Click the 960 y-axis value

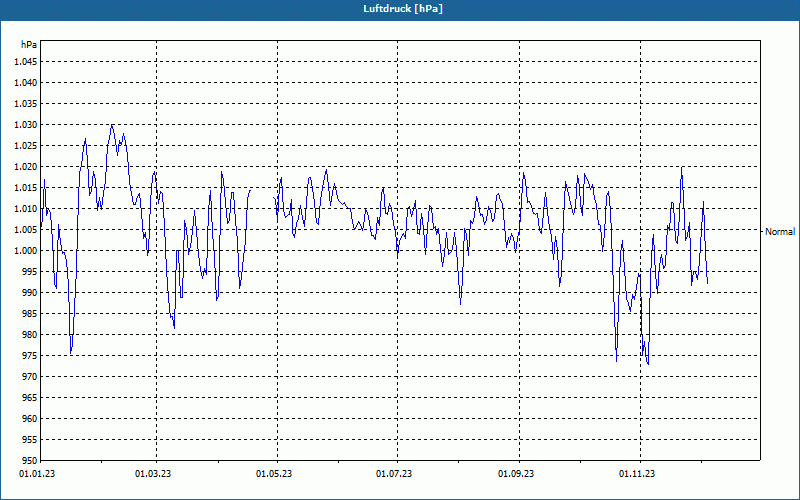click(30, 418)
